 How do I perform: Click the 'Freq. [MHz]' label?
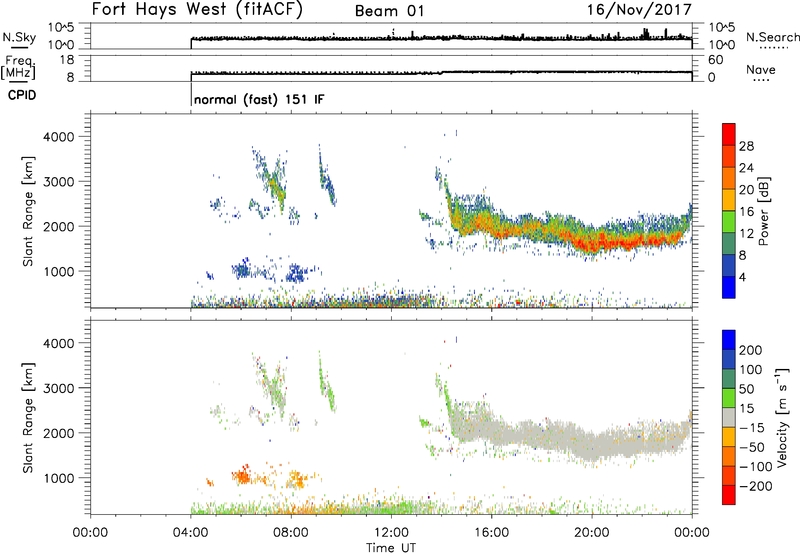(18, 67)
